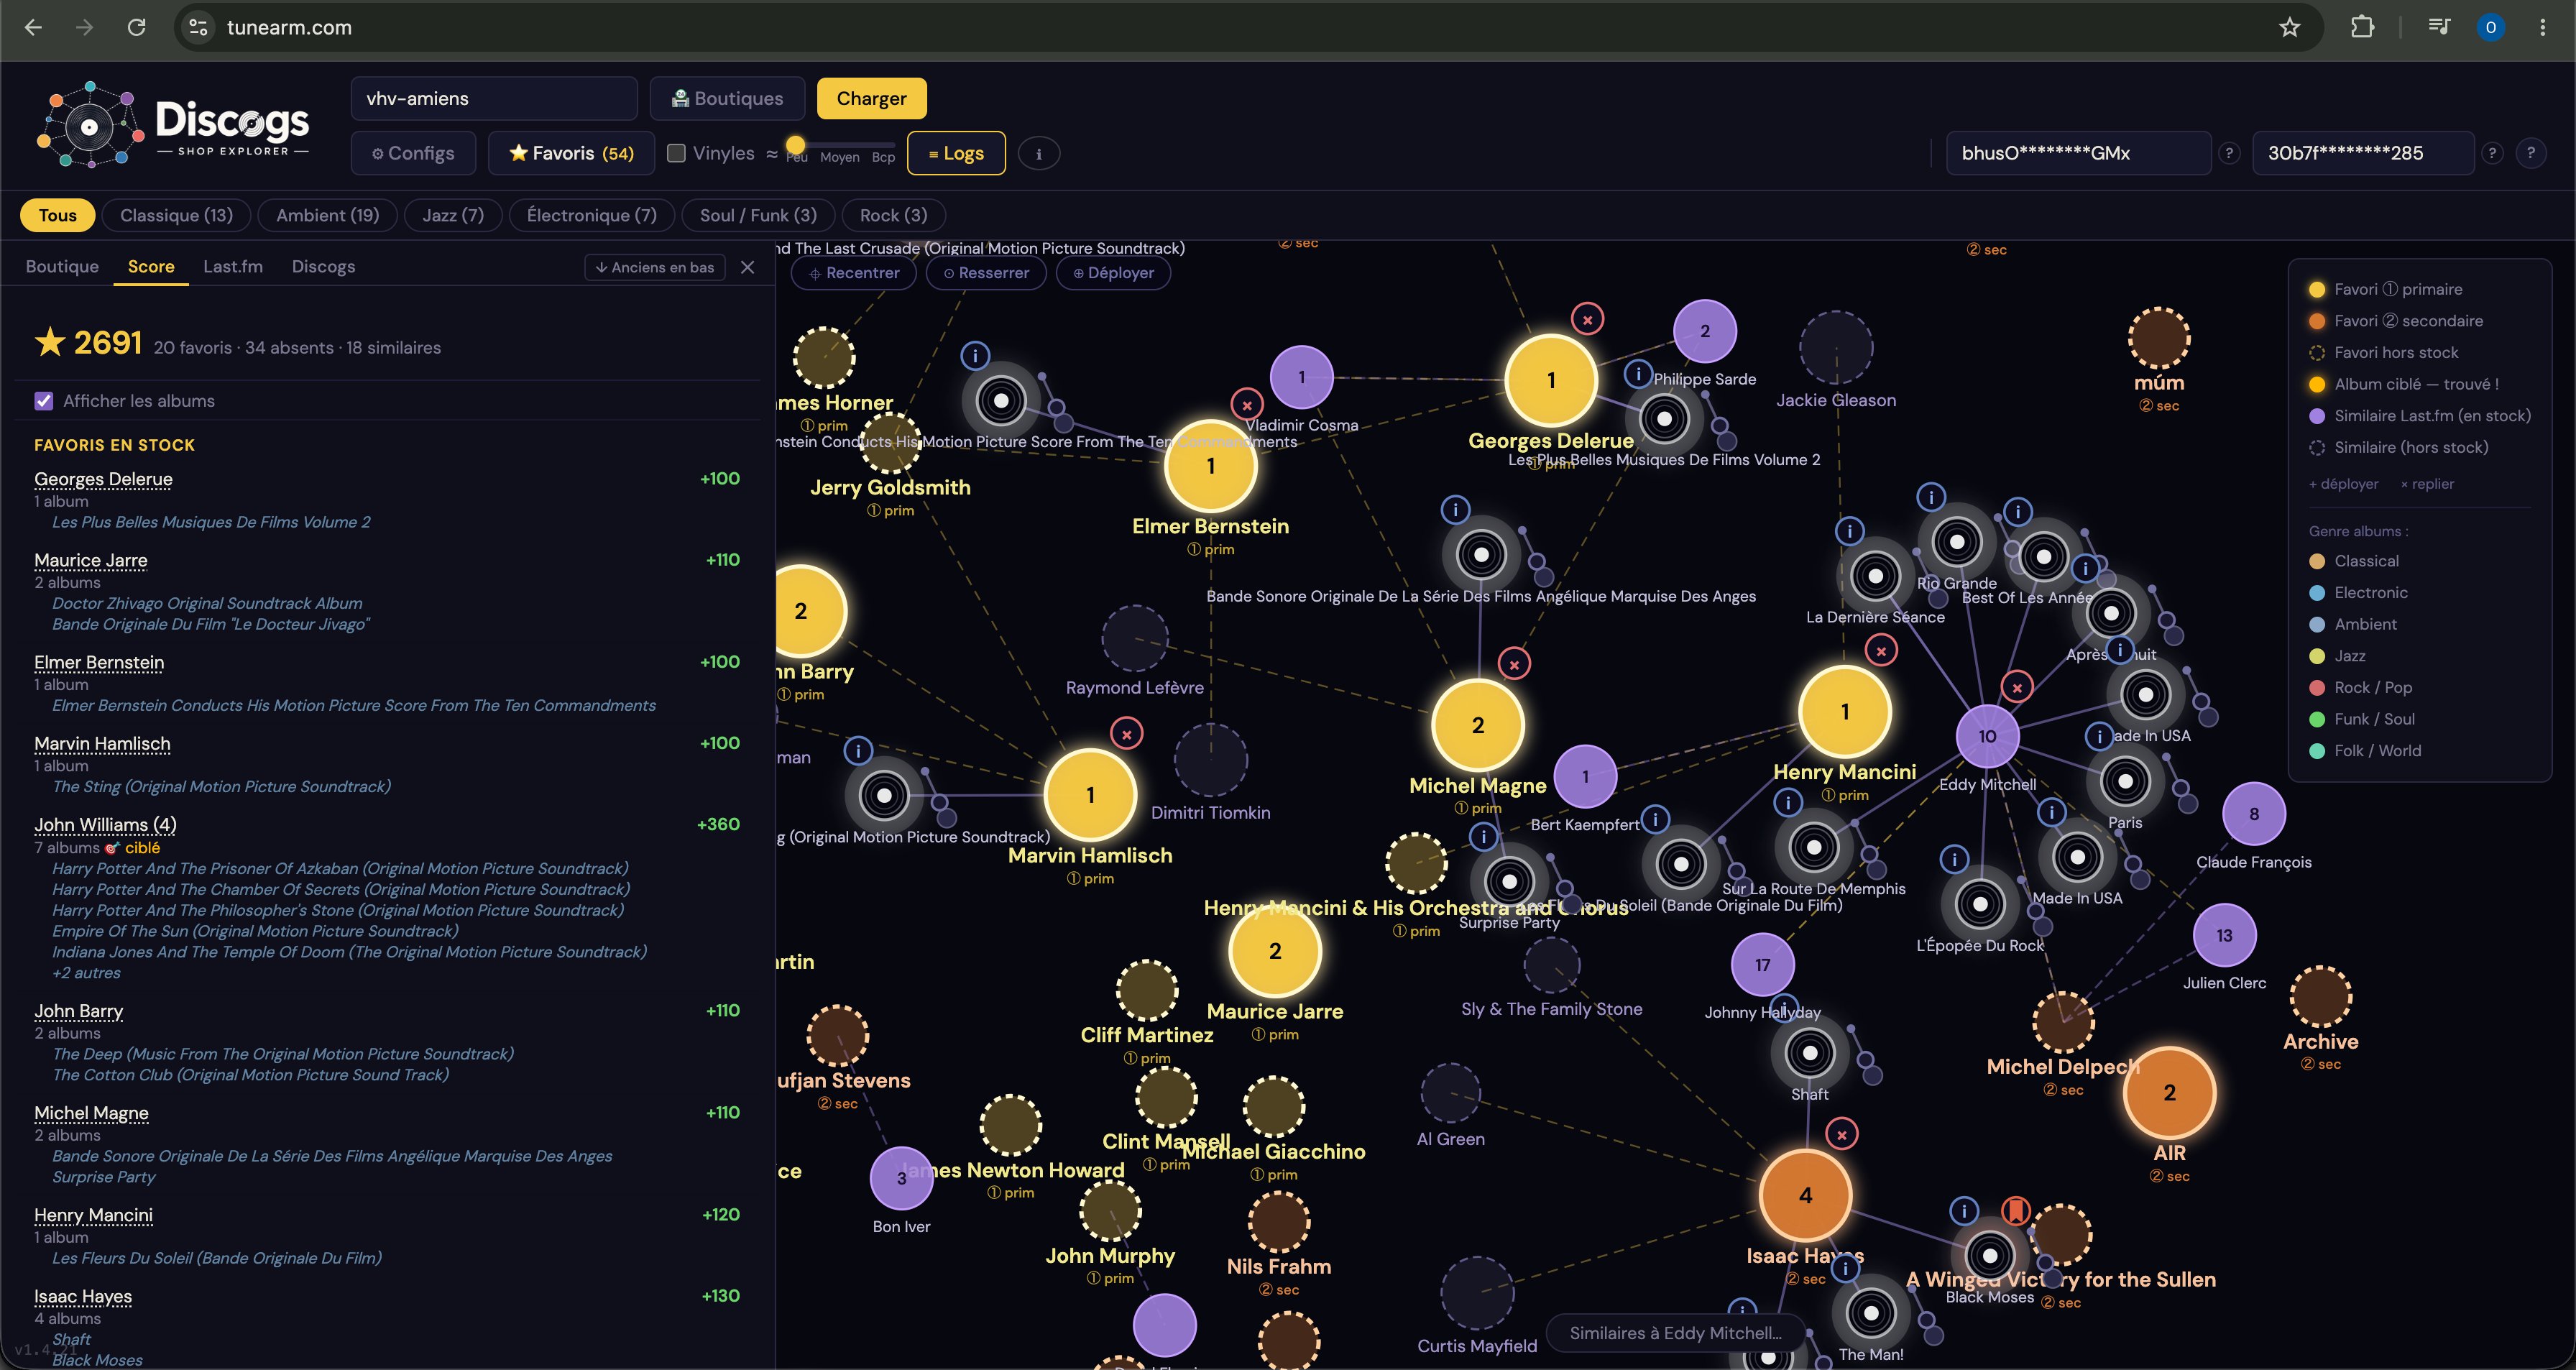Click the vhv-amiens shop name field
The height and width of the screenshot is (1370, 2576).
(494, 98)
